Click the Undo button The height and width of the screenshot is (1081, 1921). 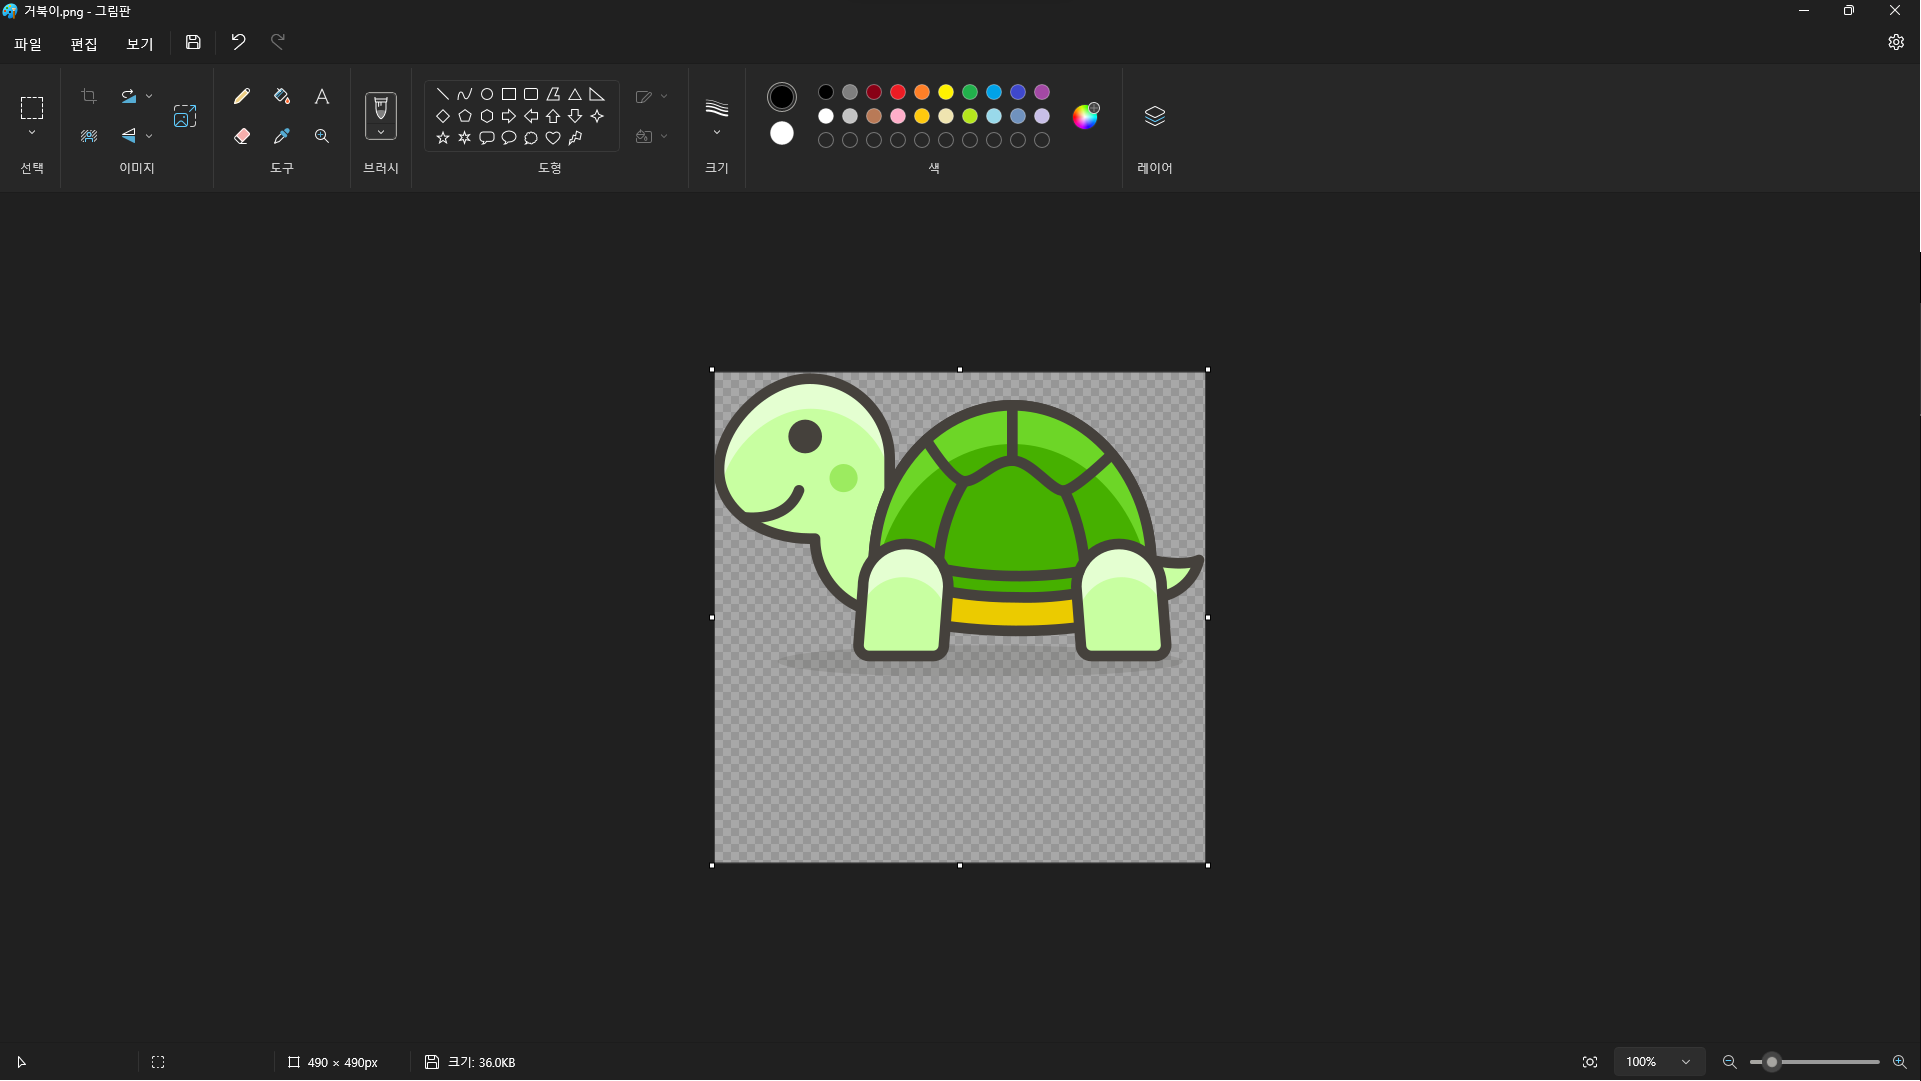(238, 42)
